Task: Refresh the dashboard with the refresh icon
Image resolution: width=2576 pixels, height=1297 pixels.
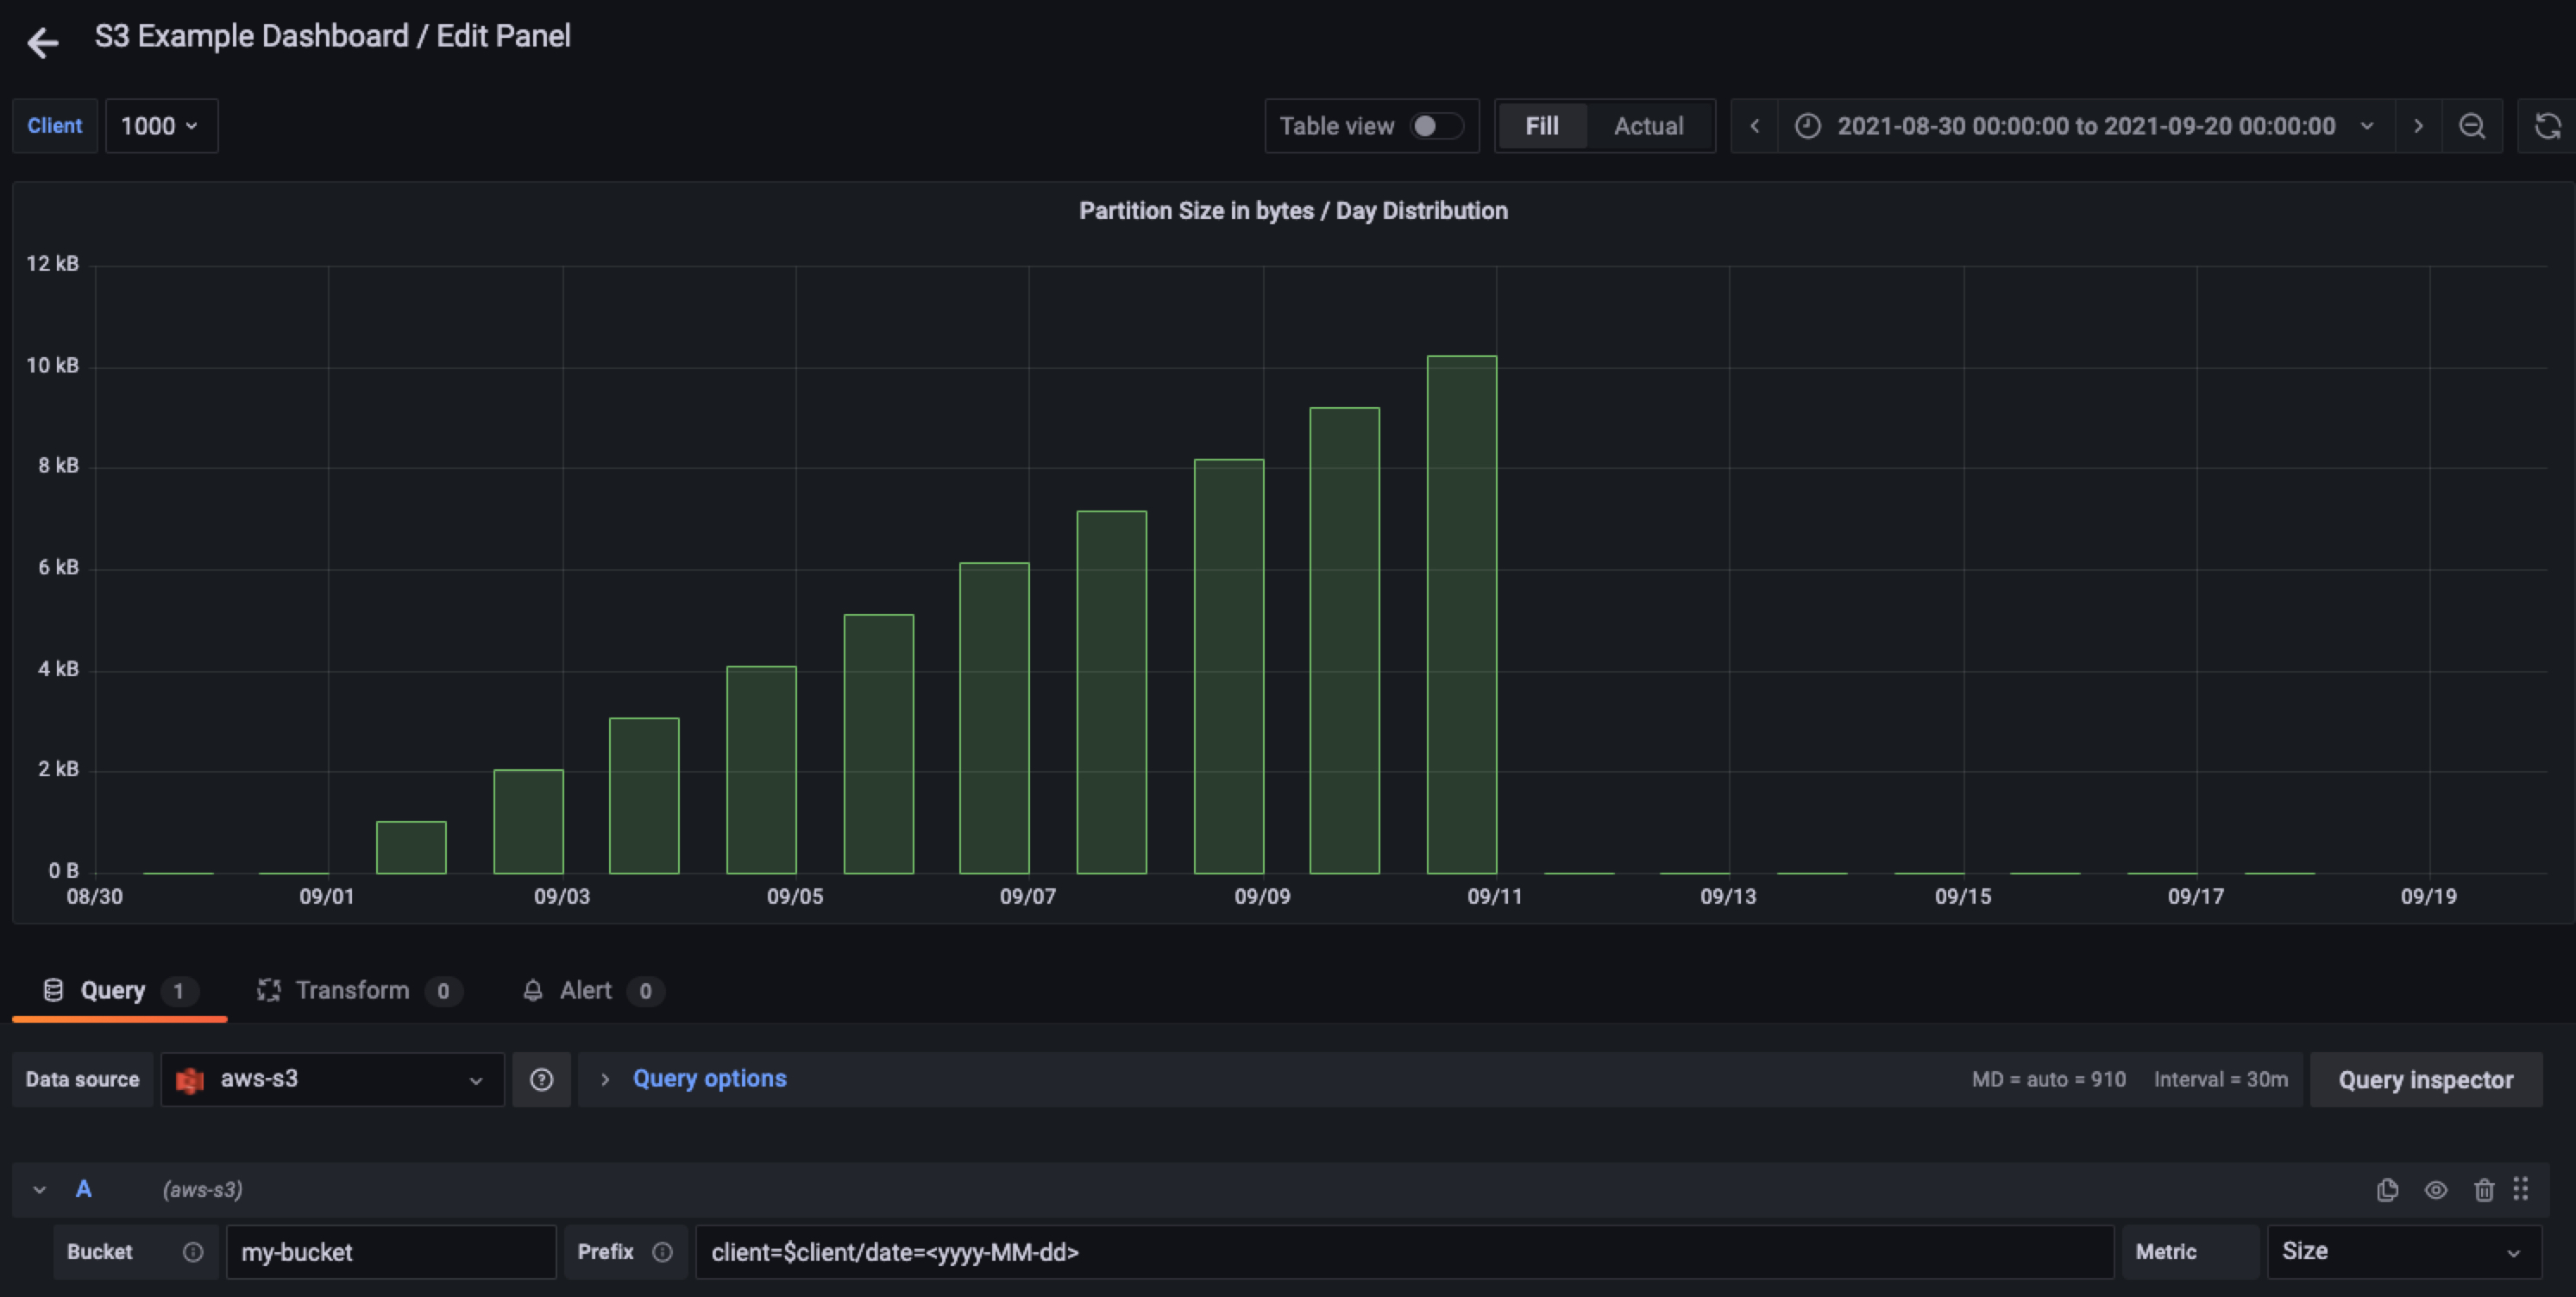Action: click(x=2547, y=126)
